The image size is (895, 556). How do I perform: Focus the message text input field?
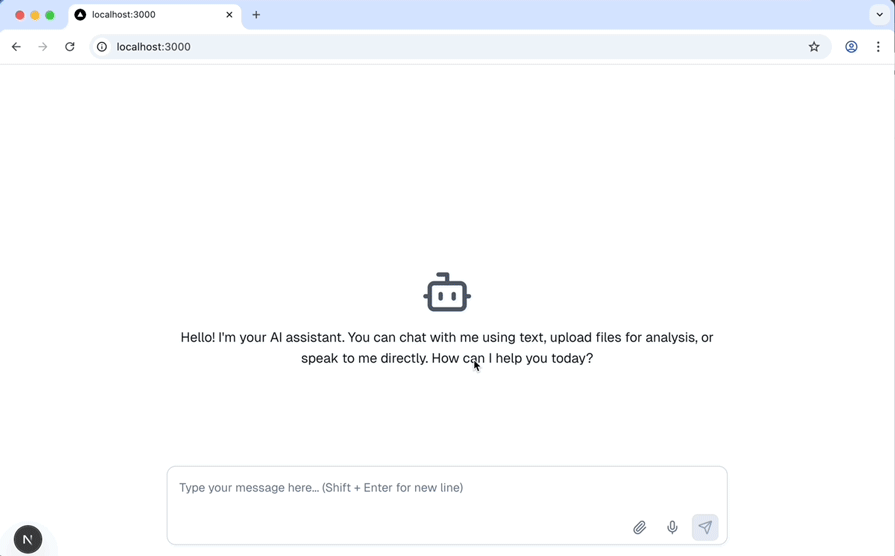point(447,488)
